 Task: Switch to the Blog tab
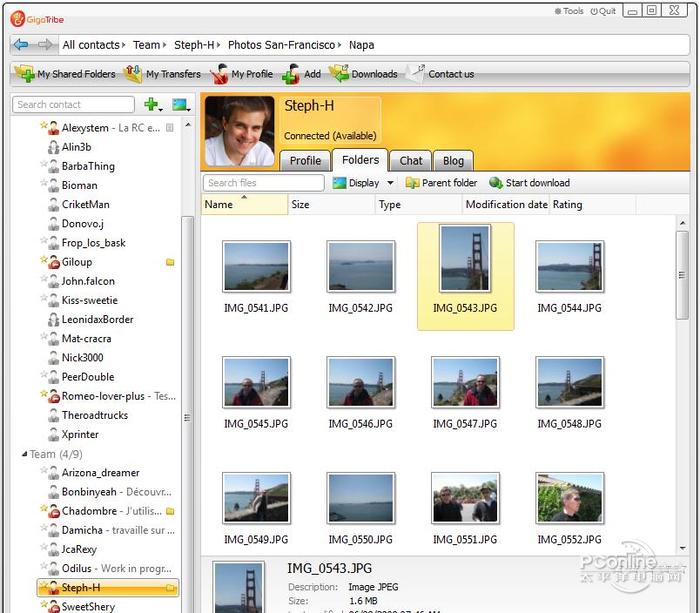(453, 161)
